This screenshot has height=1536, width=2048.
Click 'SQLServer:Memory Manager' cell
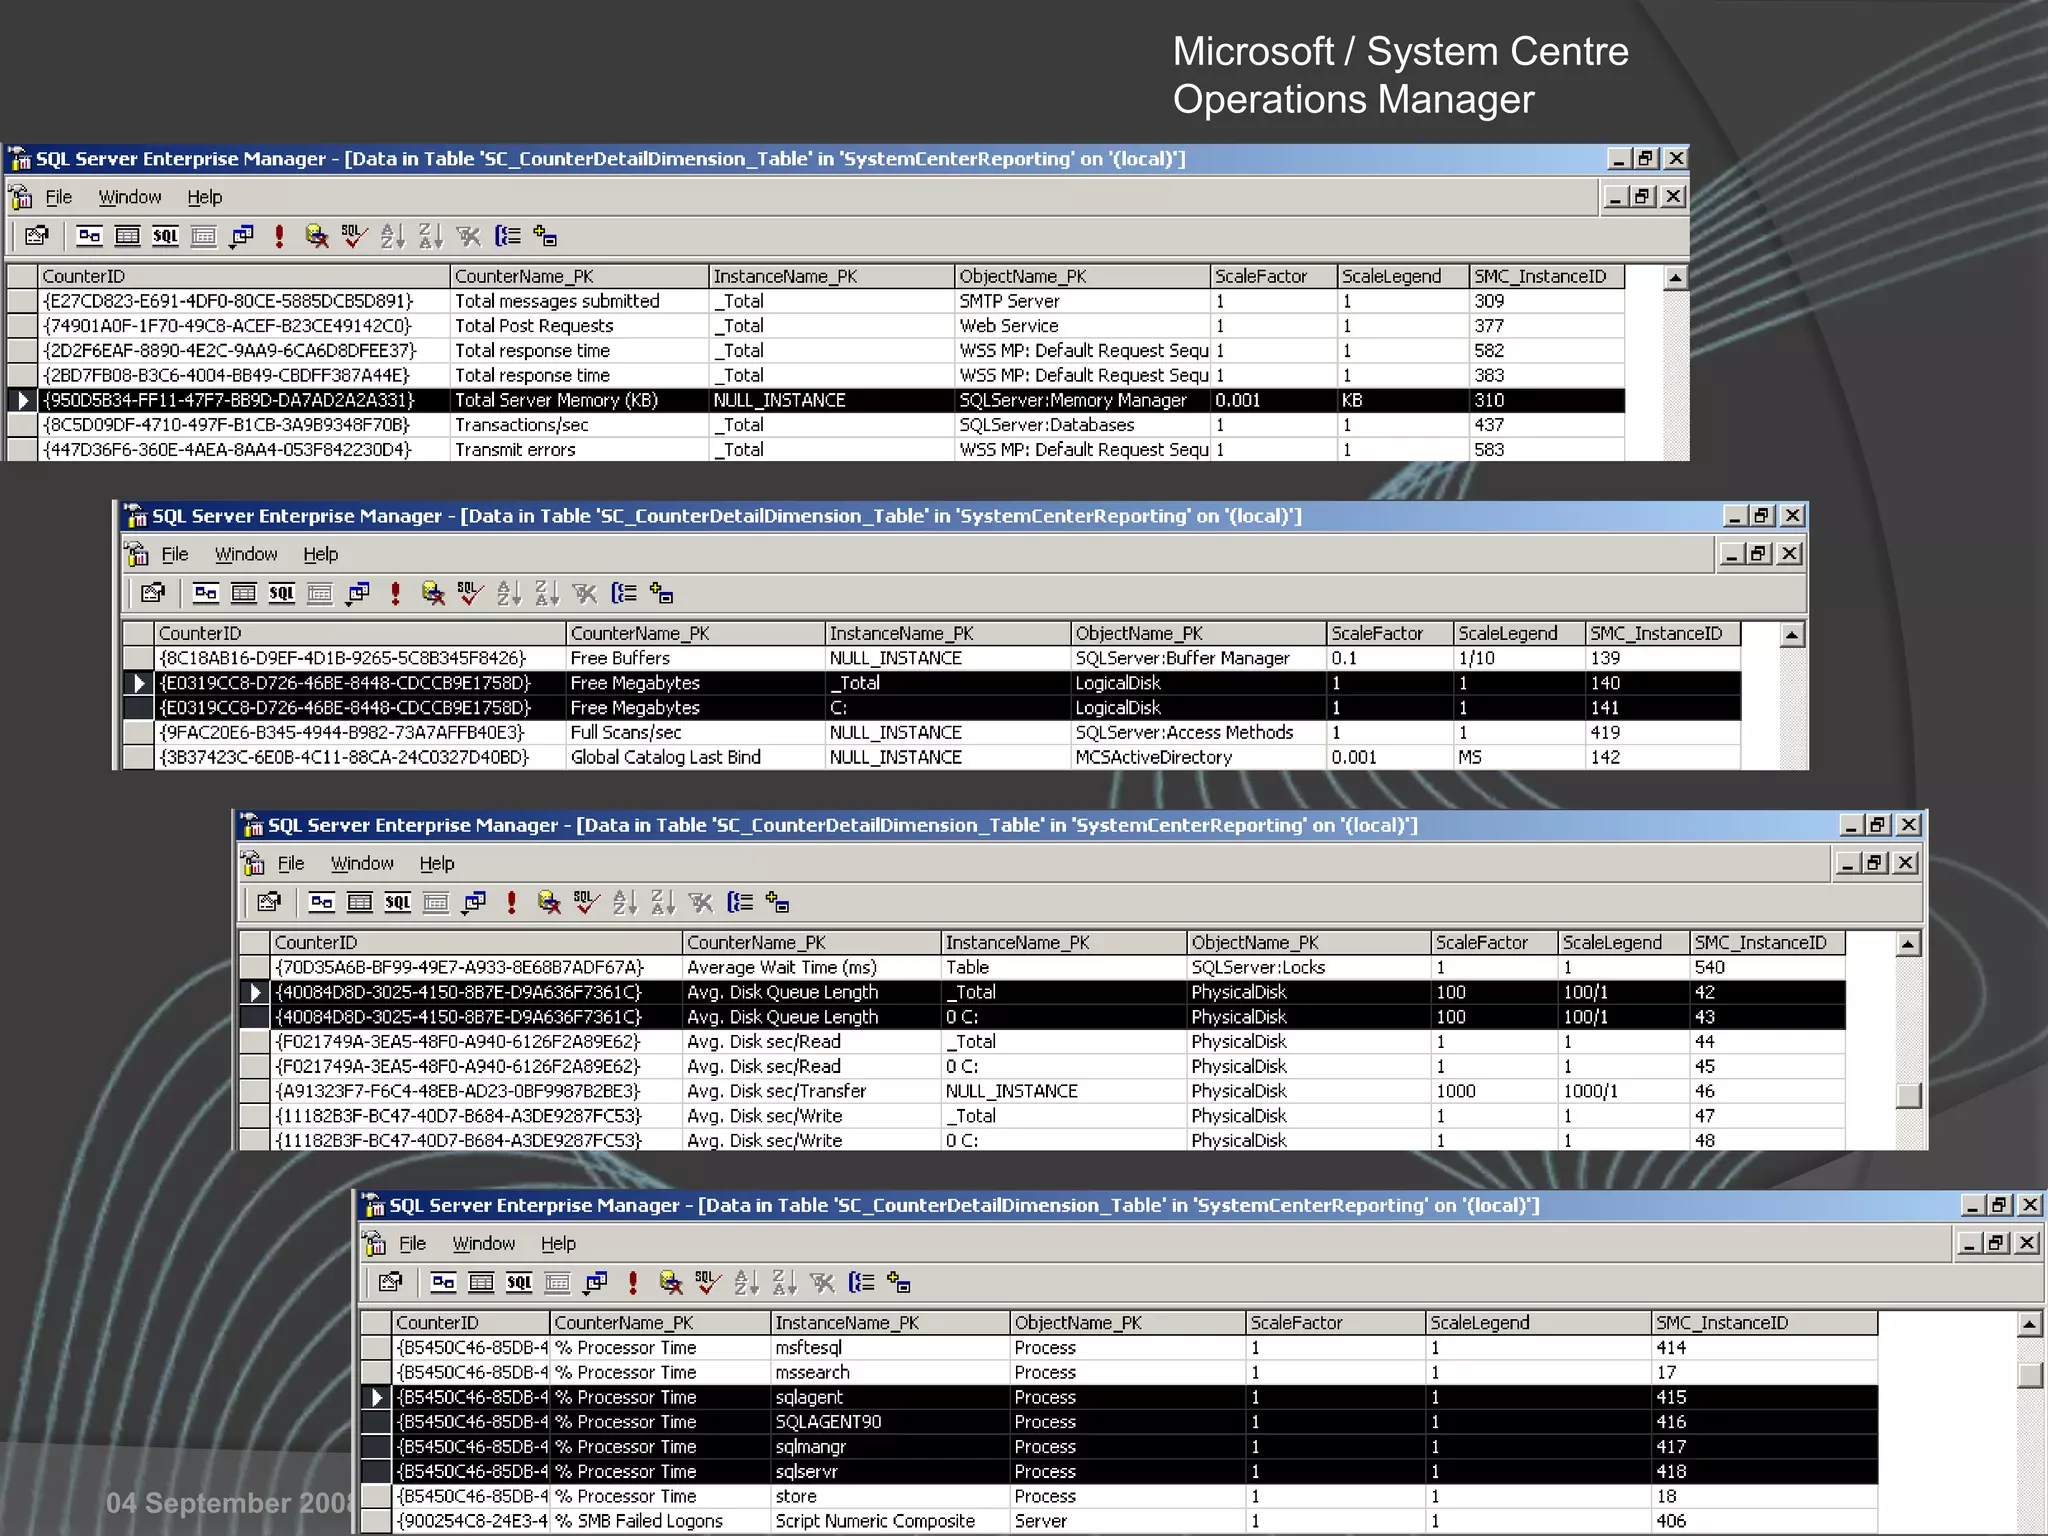coord(1082,400)
